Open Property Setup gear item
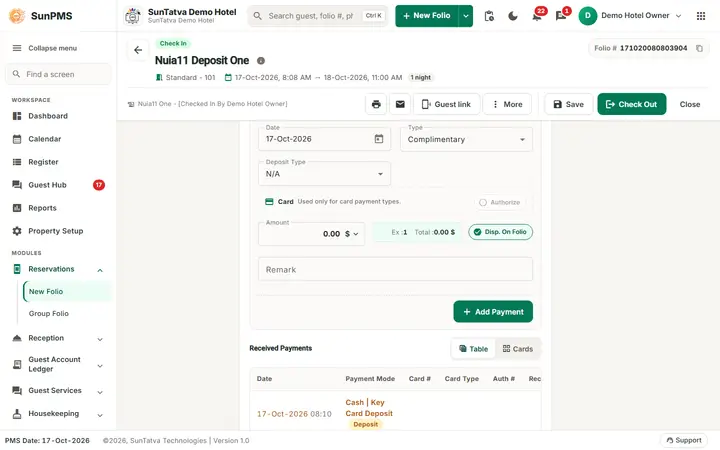Screen dimensions: 720x450 point(58,231)
